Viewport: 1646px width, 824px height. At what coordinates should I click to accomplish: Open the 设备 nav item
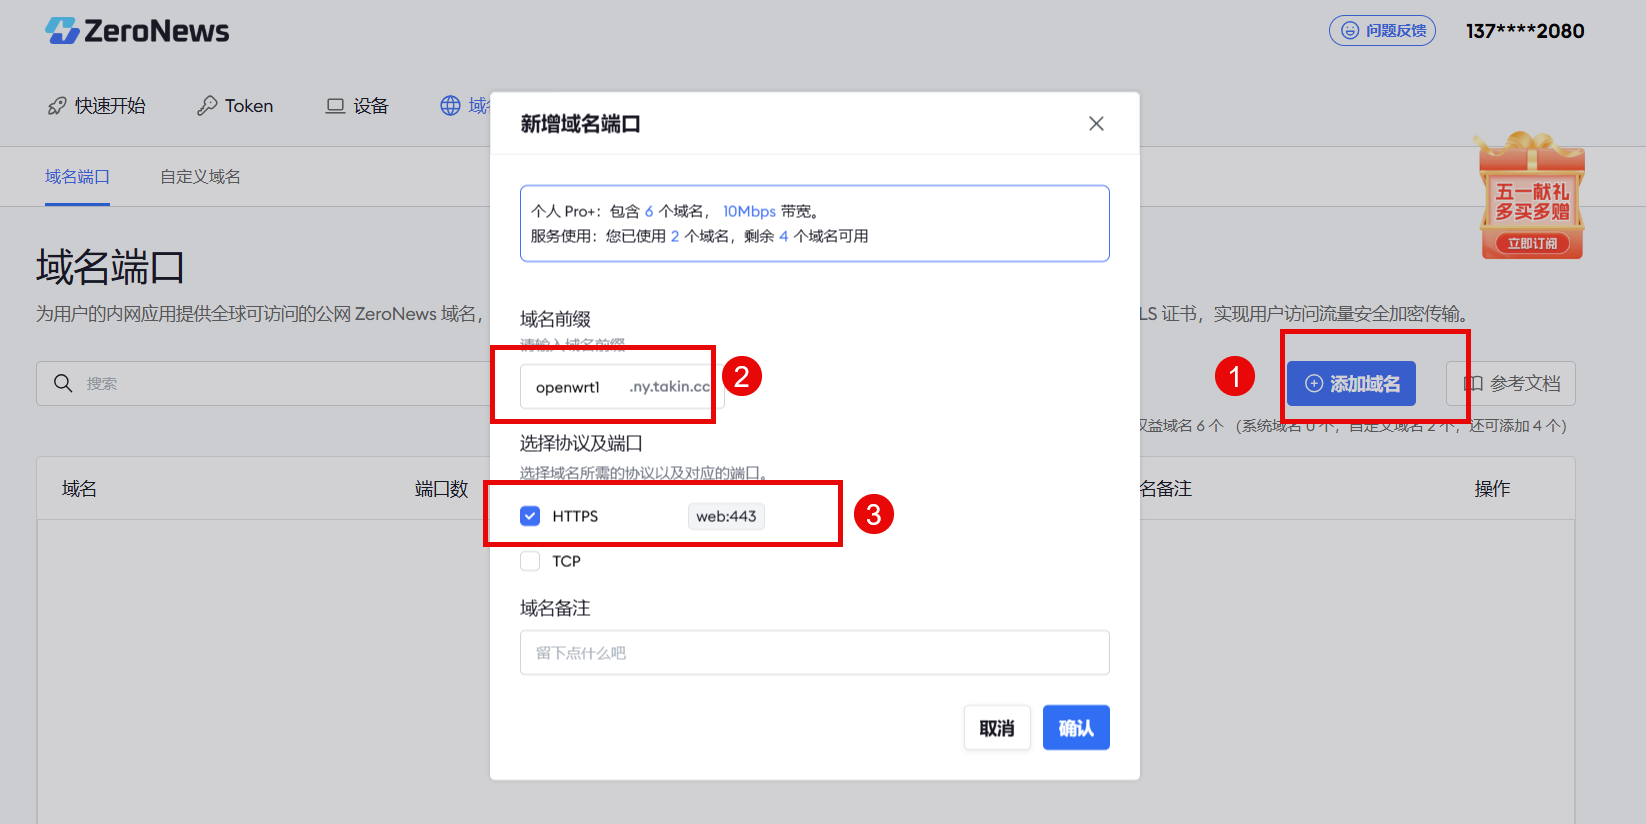point(357,106)
